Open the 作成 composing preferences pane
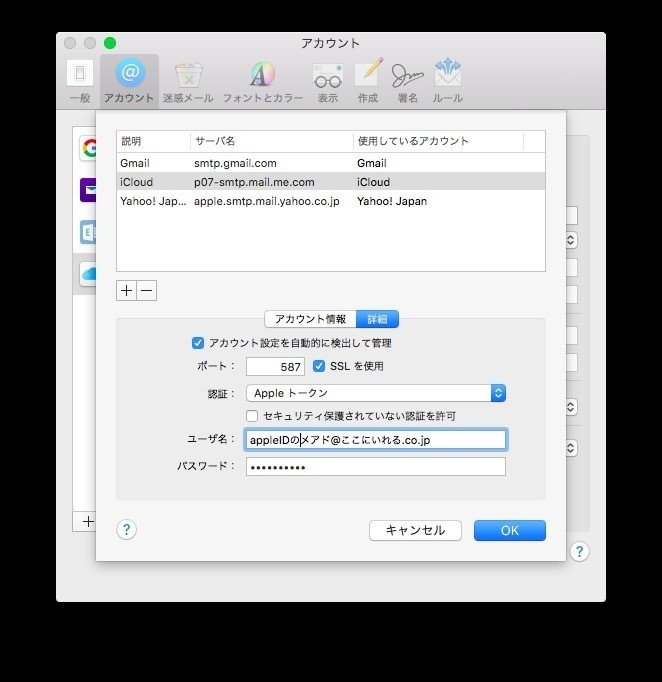Image resolution: width=662 pixels, height=682 pixels. click(368, 81)
